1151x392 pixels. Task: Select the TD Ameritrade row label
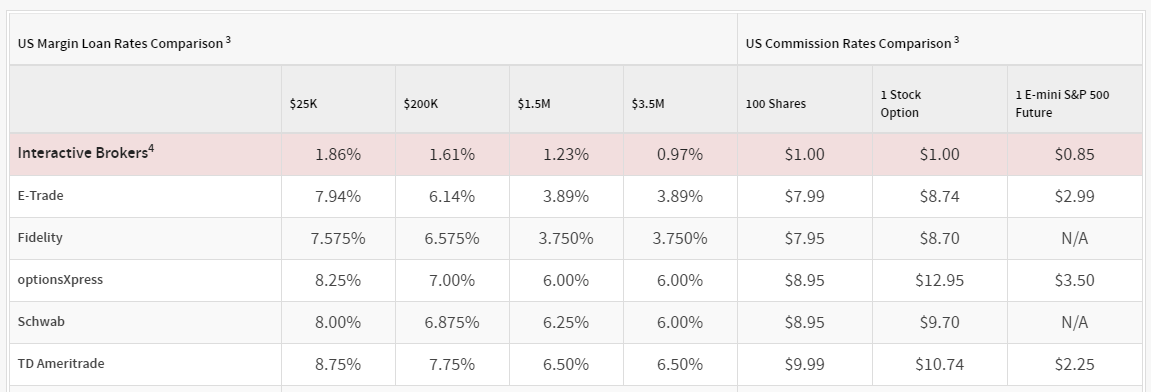(61, 363)
